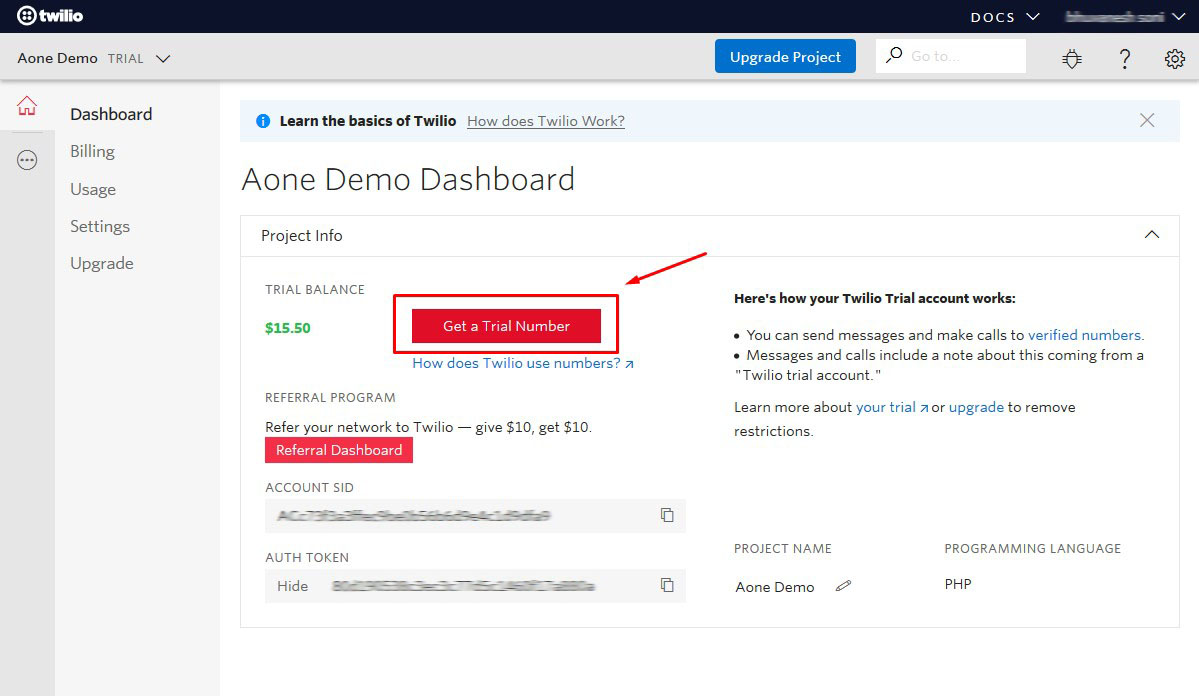Open Upgrade in the sidebar
The image size is (1199, 696).
click(x=102, y=263)
